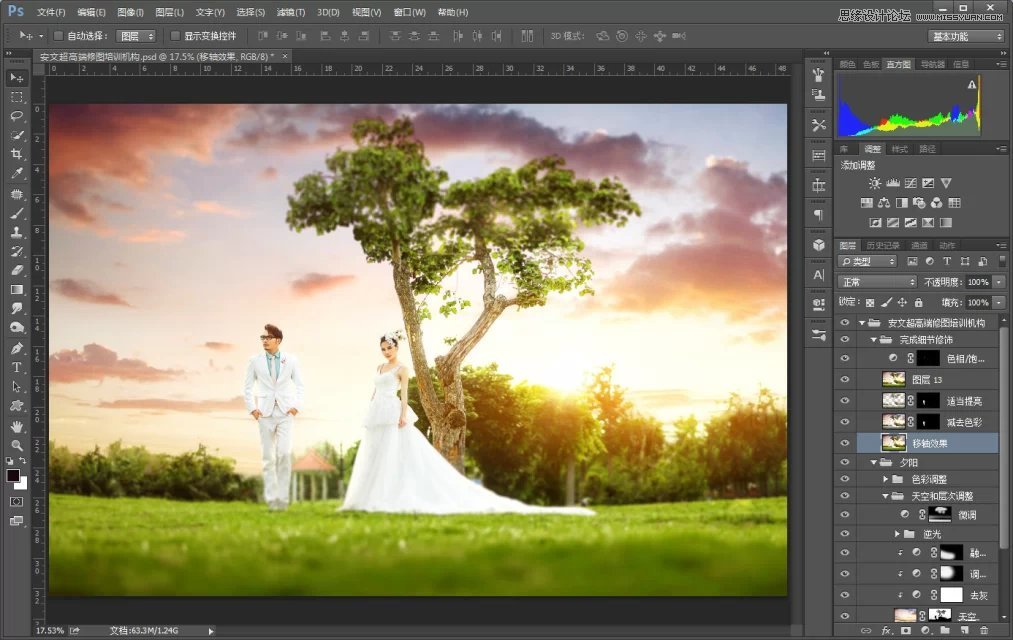Click the Create new layer button
The height and width of the screenshot is (640, 1013).
click(x=964, y=630)
